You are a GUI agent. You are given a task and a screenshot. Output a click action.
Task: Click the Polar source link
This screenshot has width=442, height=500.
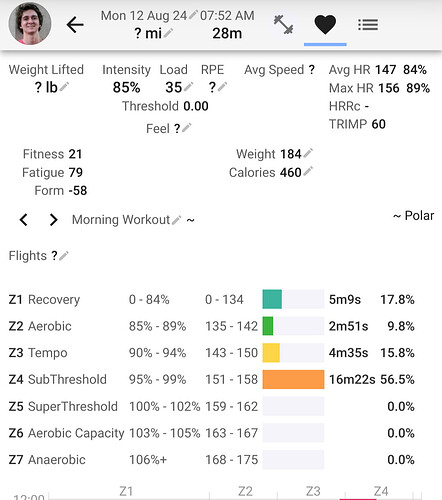(x=413, y=216)
